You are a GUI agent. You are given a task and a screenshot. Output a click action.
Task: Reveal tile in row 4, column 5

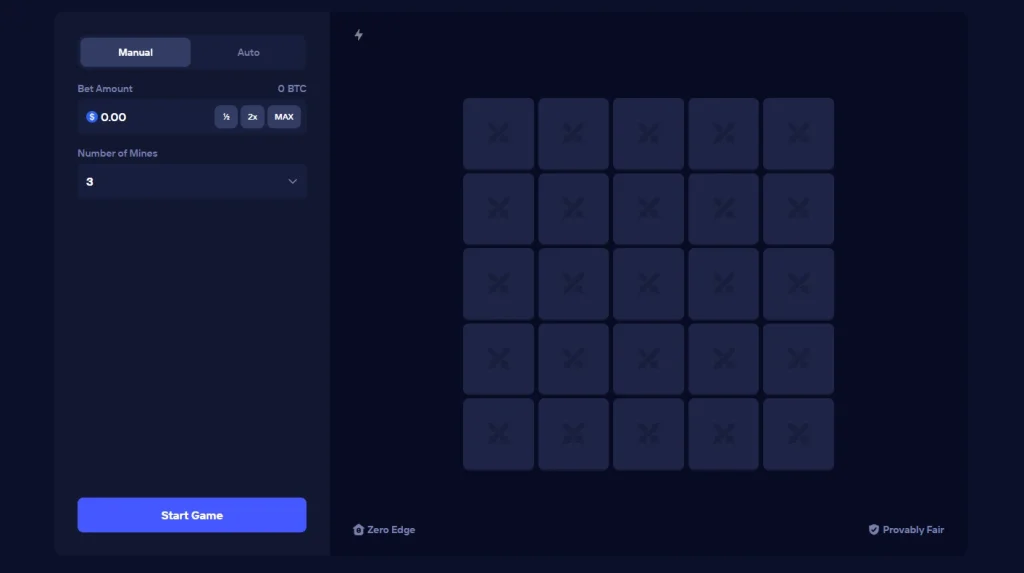click(799, 359)
